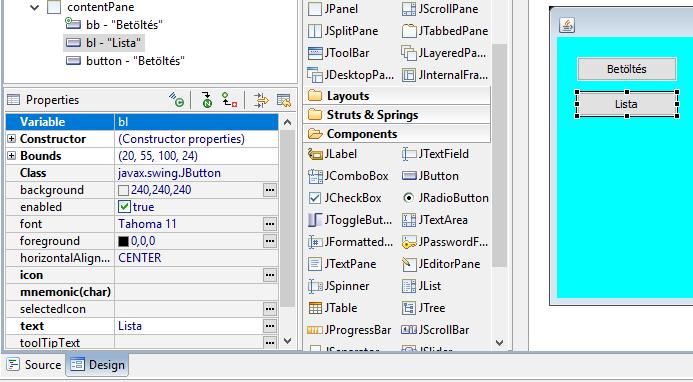Open the selectedIcon ellipsis button
The image size is (693, 382).
point(270,309)
